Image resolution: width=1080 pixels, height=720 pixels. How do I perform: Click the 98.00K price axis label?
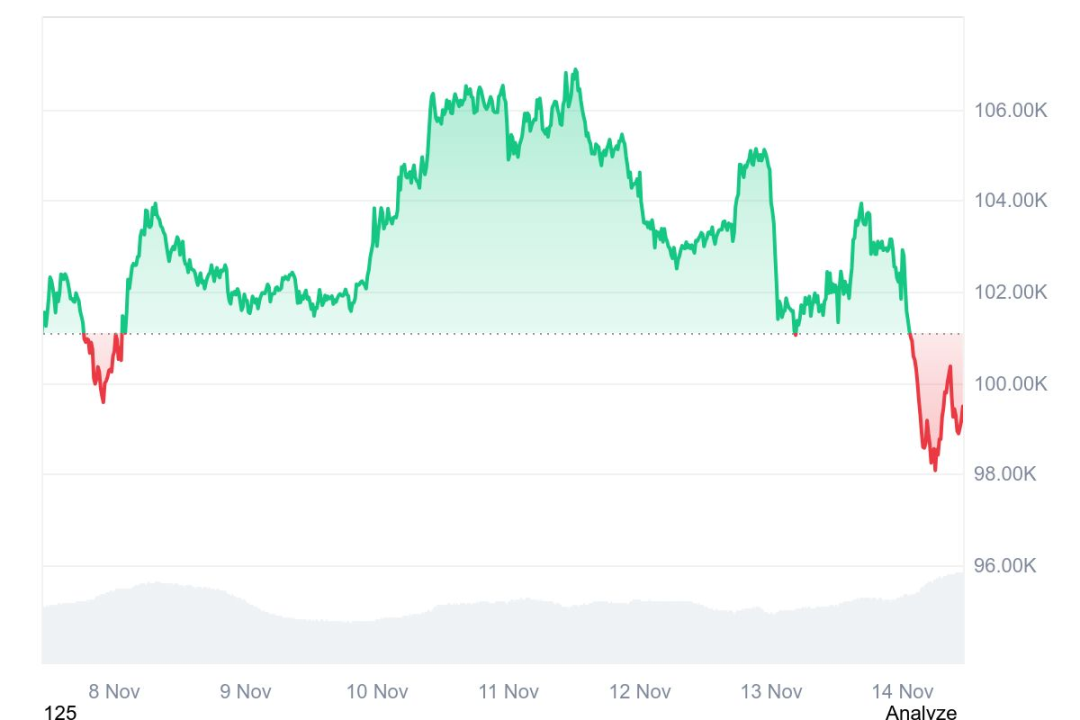(x=1006, y=474)
